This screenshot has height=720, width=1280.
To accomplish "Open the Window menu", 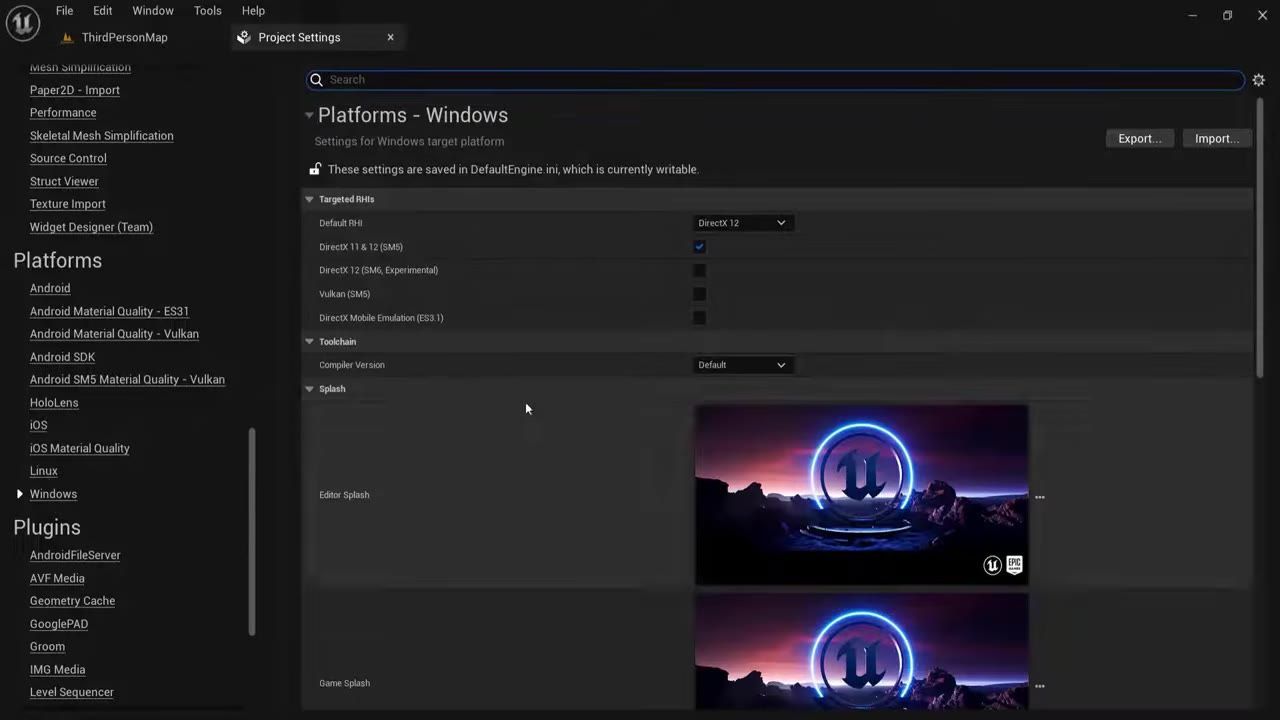I will [x=153, y=11].
